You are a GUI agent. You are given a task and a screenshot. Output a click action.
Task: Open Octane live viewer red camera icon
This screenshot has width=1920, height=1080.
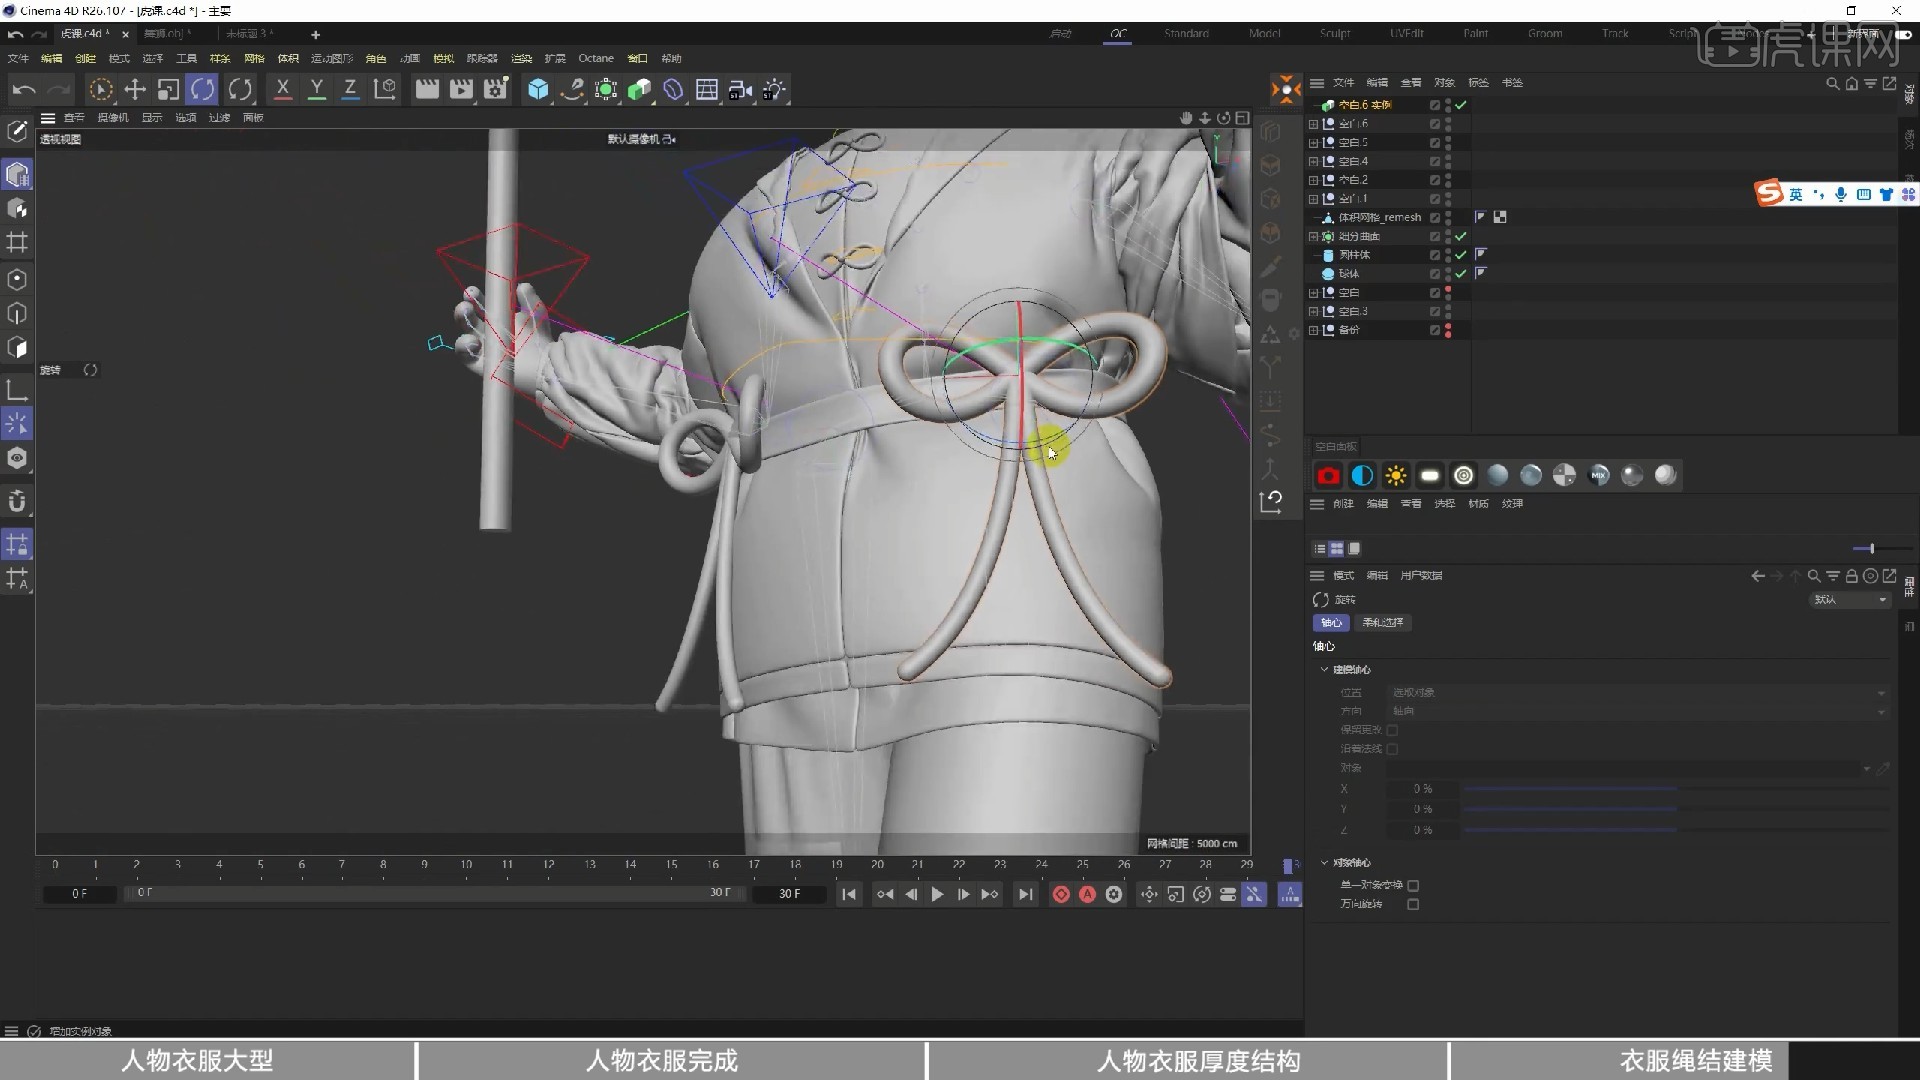pos(1328,476)
